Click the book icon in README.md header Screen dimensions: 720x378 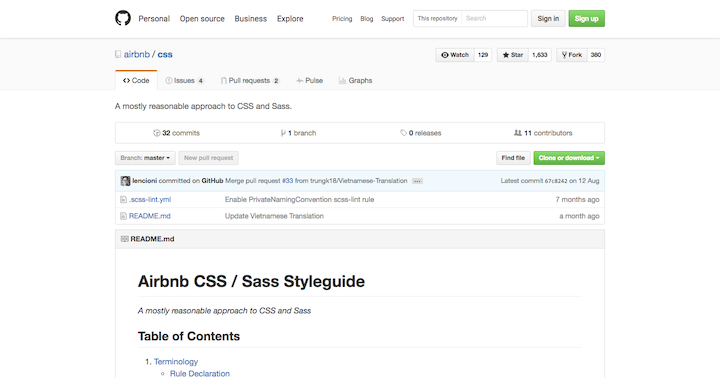click(124, 239)
